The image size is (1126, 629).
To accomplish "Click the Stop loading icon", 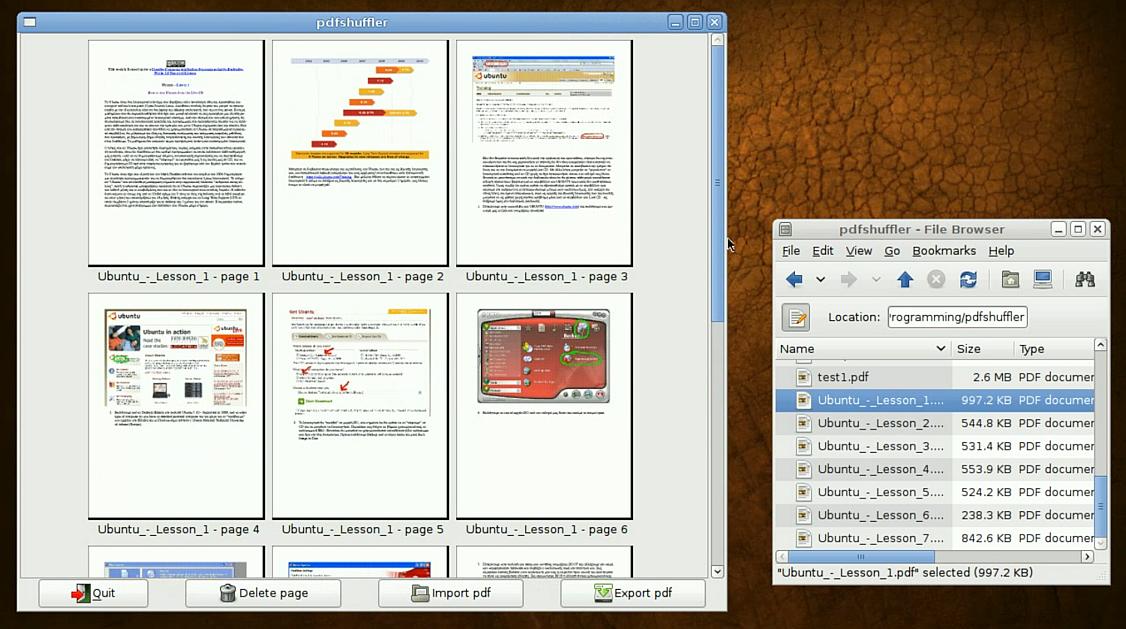I will [936, 279].
